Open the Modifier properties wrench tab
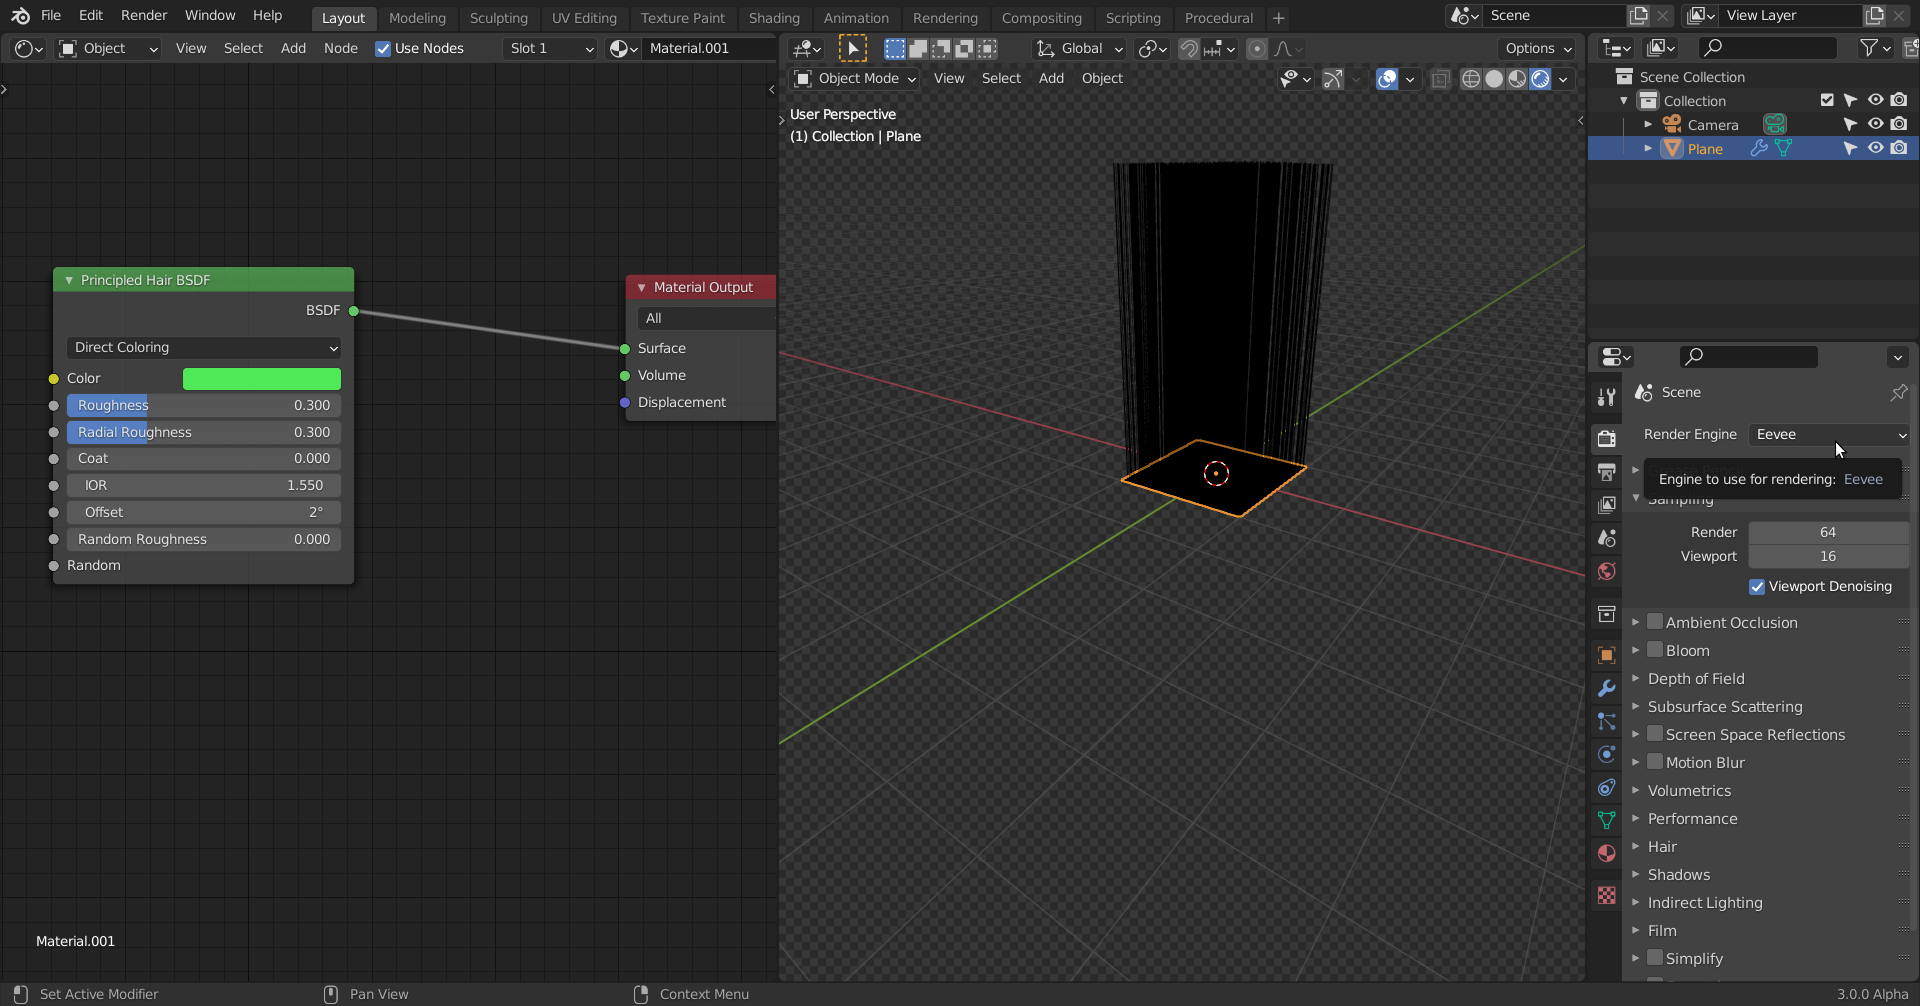This screenshot has width=1920, height=1006. [x=1607, y=688]
